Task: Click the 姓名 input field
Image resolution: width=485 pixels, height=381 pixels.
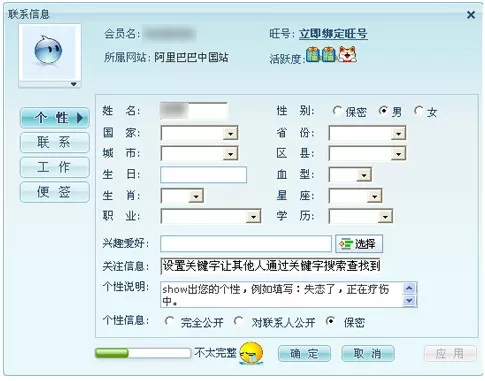Action: pyautogui.click(x=194, y=111)
